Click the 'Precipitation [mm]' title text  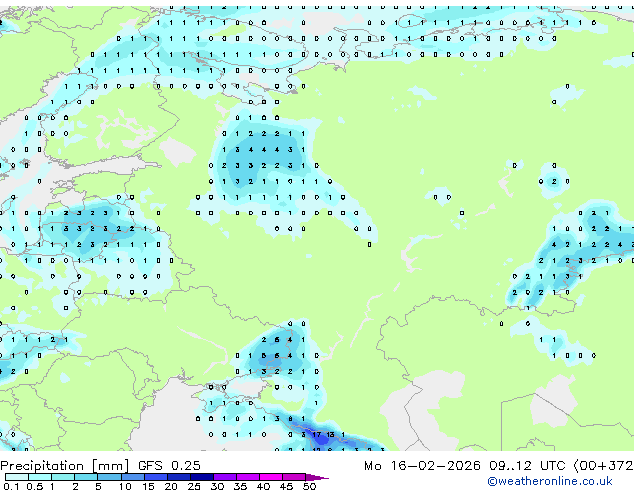point(64,466)
